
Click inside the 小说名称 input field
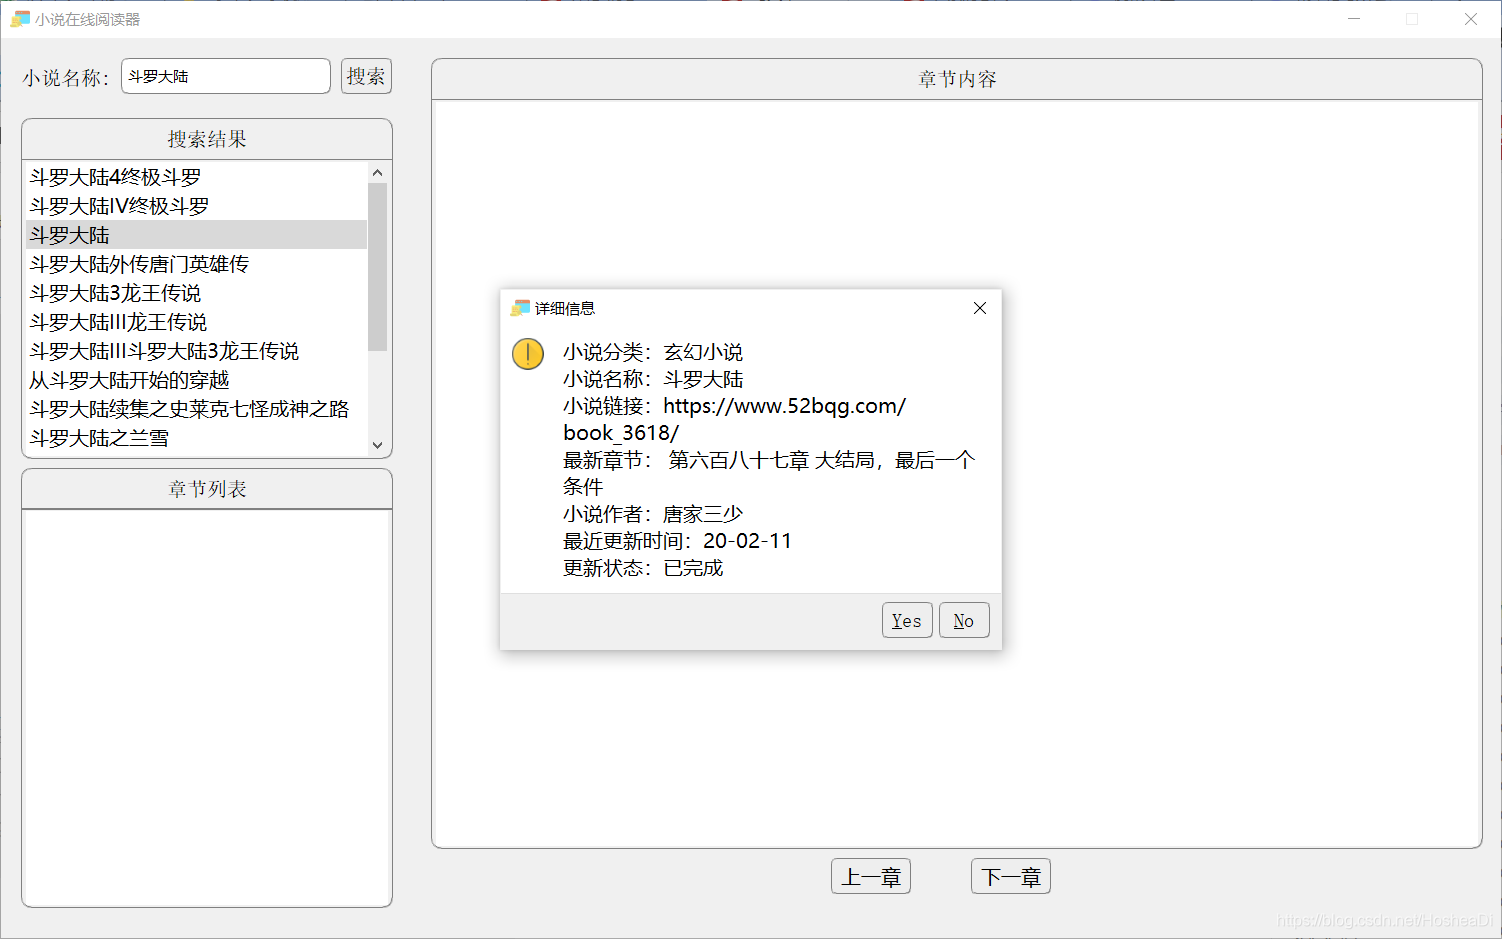coord(225,76)
